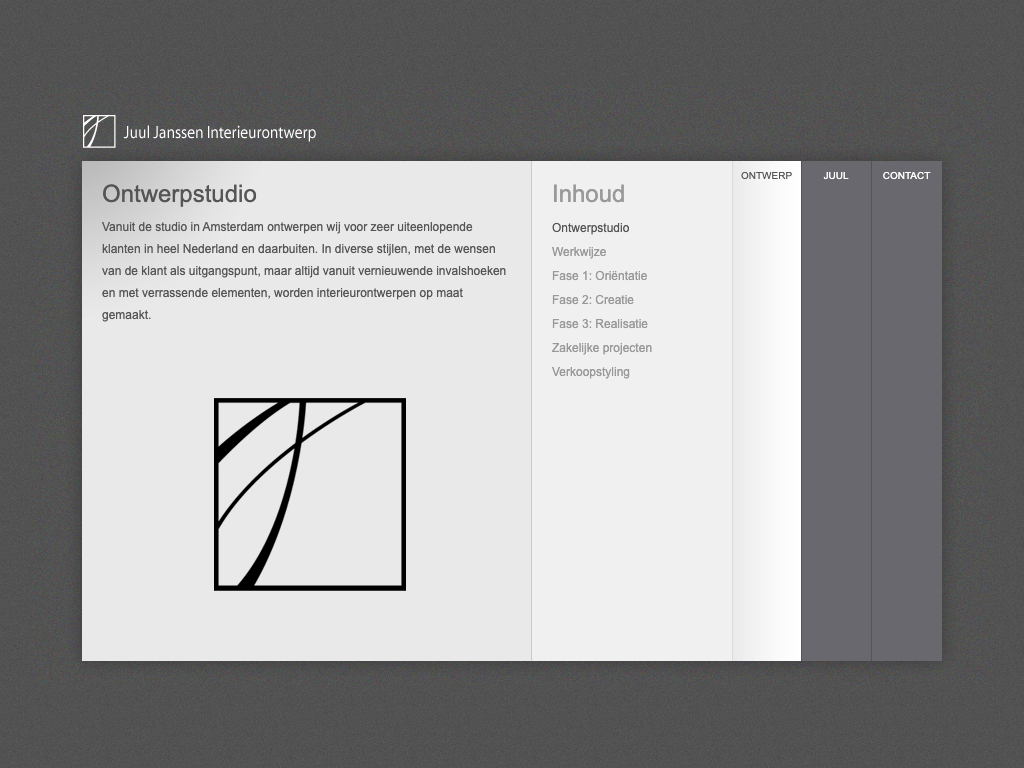Open Fase 2: Creatie link
The image size is (1024, 768).
[x=593, y=300]
